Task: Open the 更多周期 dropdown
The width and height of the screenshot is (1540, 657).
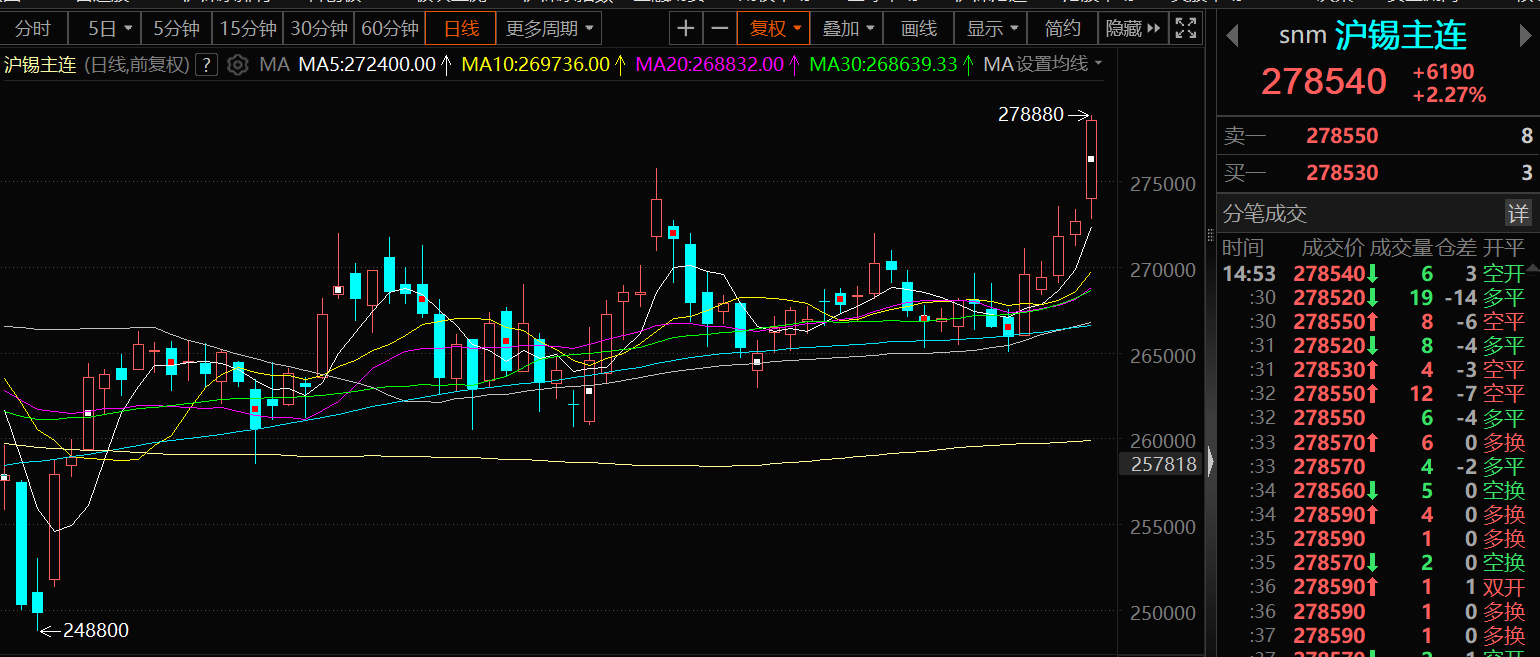Action: pyautogui.click(x=549, y=28)
